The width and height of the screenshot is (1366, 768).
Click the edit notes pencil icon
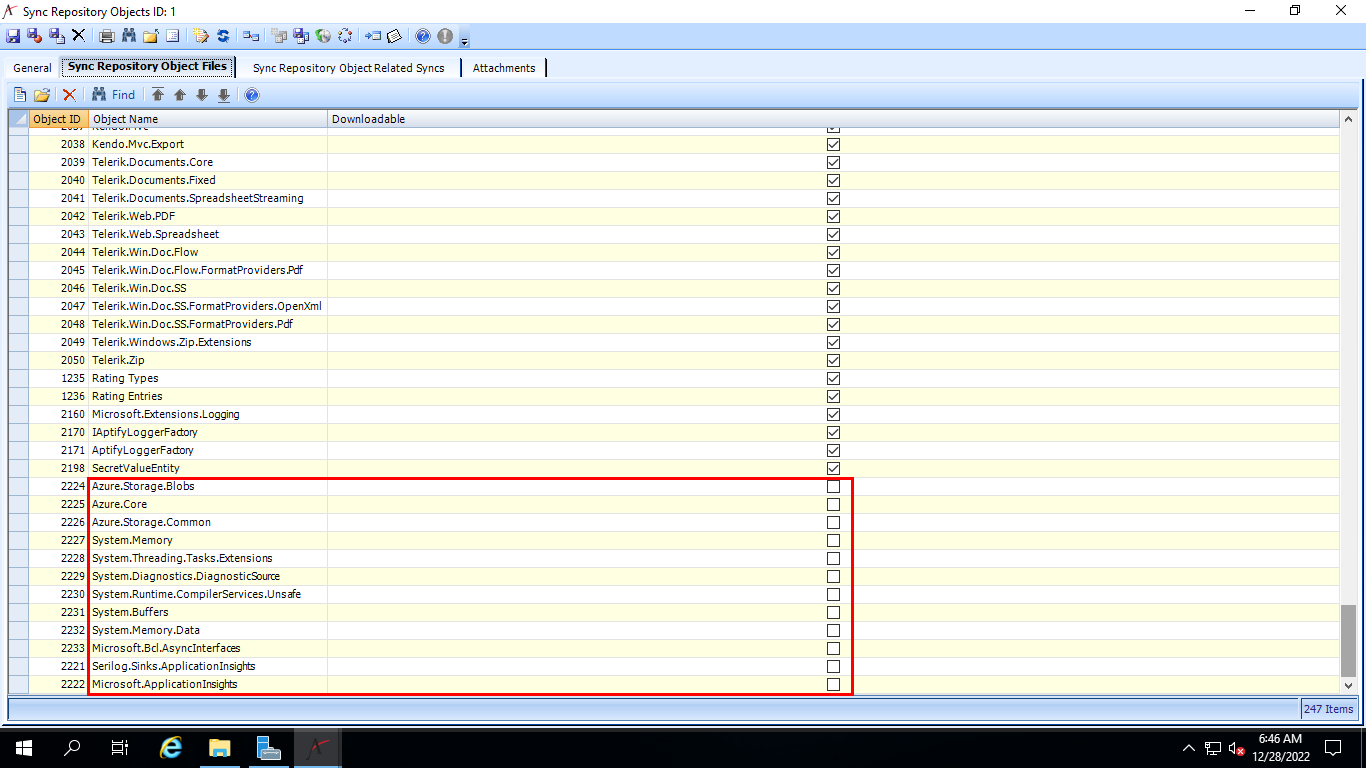201,36
